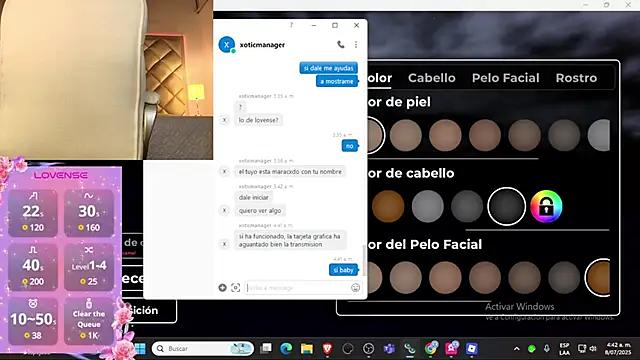
Task: Click the plus attachment icon in chat
Action: (222, 288)
